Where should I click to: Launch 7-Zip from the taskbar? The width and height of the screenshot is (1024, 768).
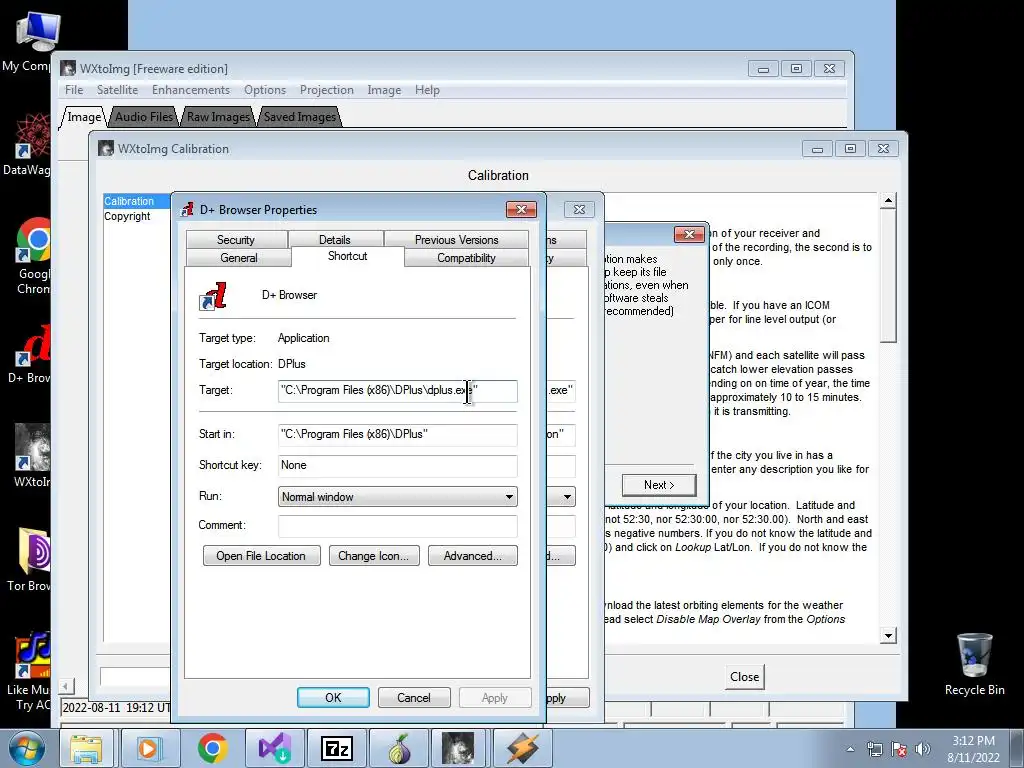[336, 748]
